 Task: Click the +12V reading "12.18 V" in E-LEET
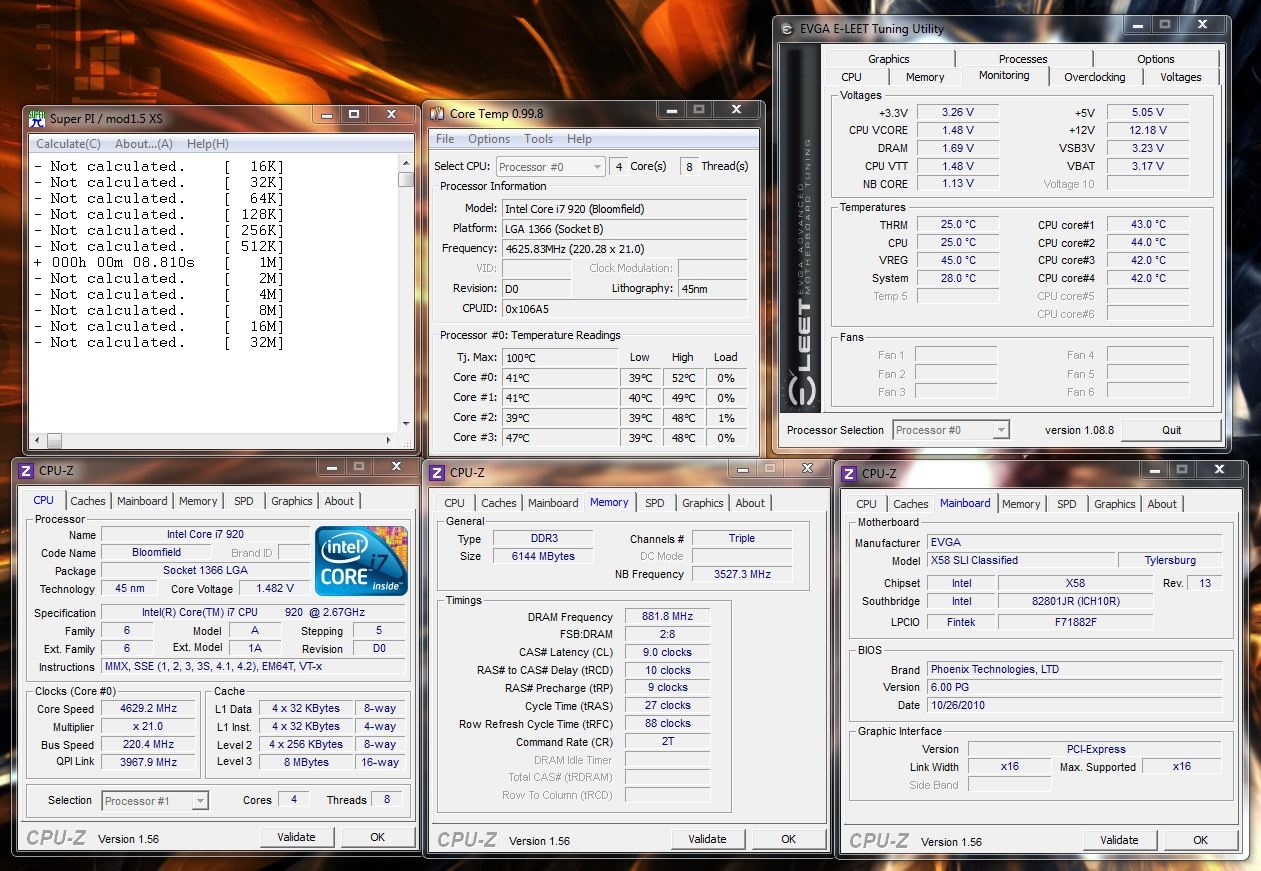1148,130
